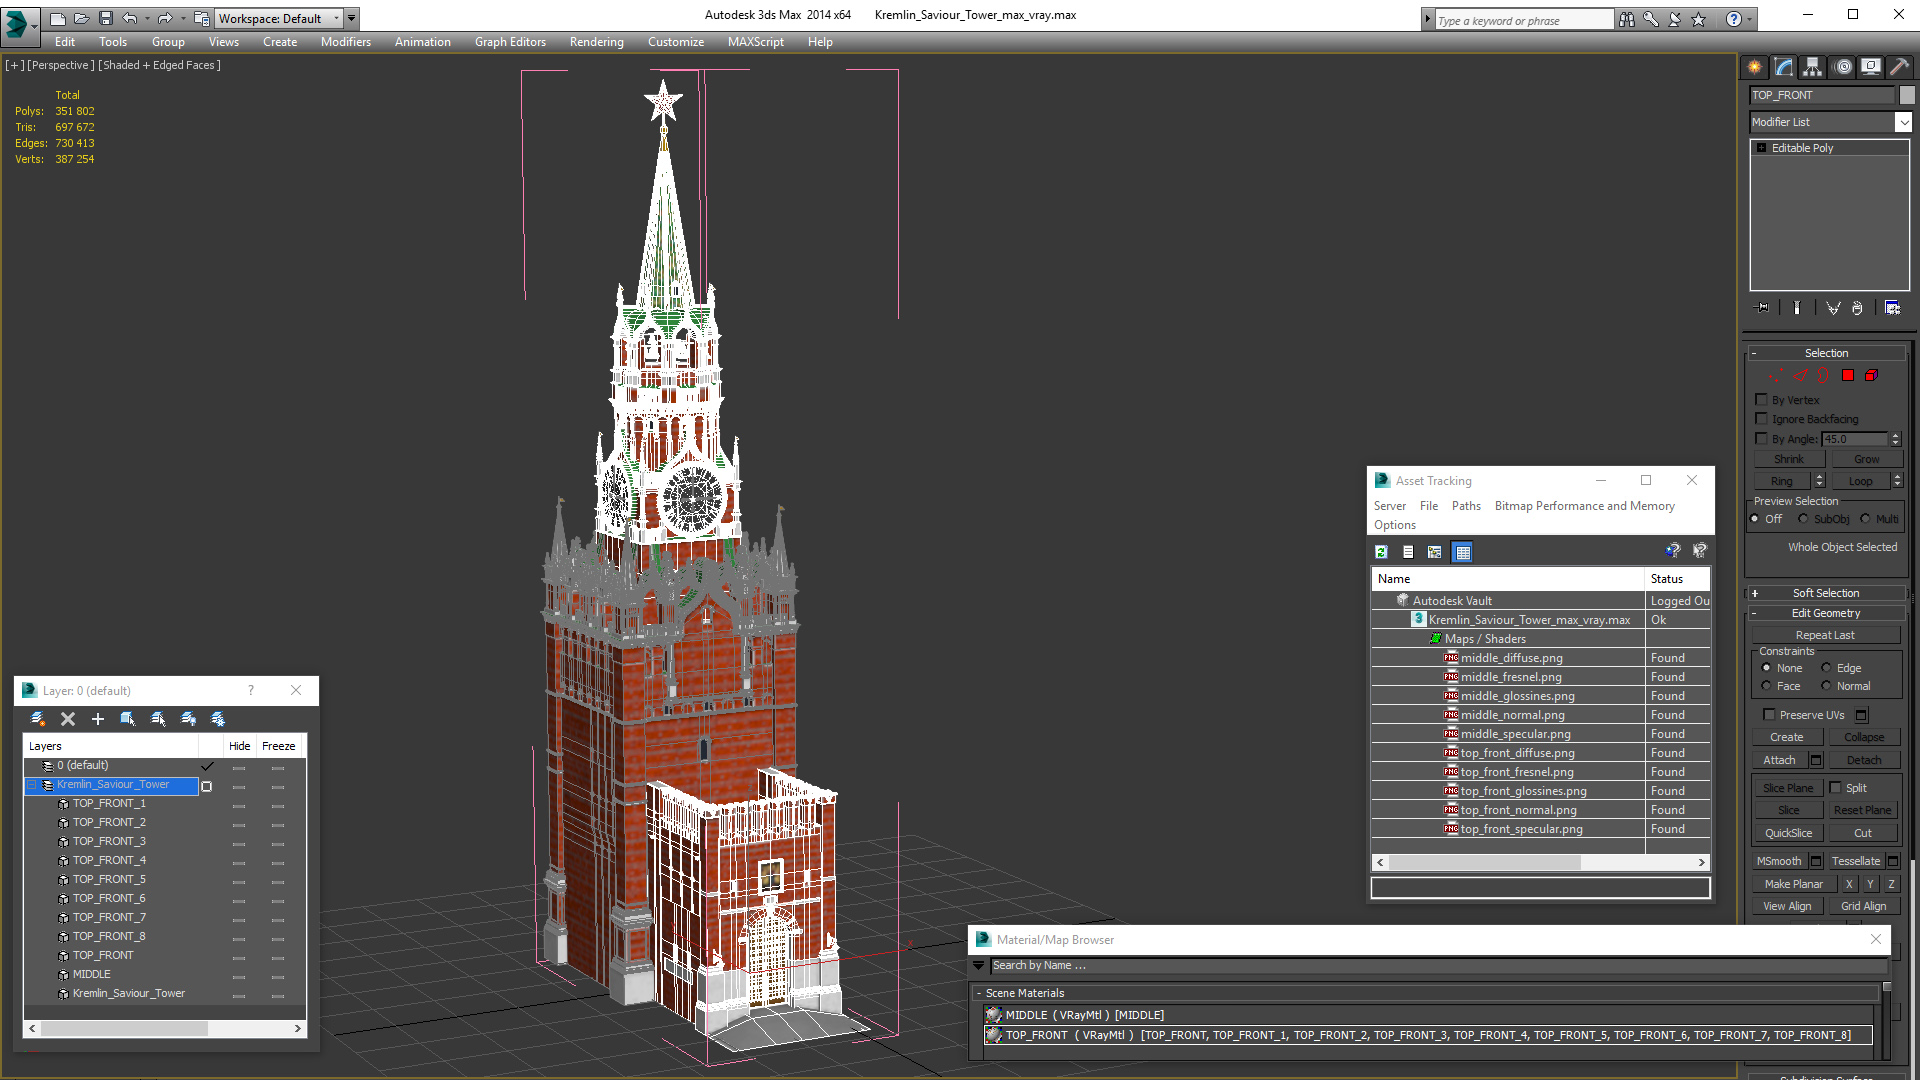Viewport: 1920px width, 1080px height.
Task: Open the Utilities command panel tab
Action: [x=1900, y=67]
